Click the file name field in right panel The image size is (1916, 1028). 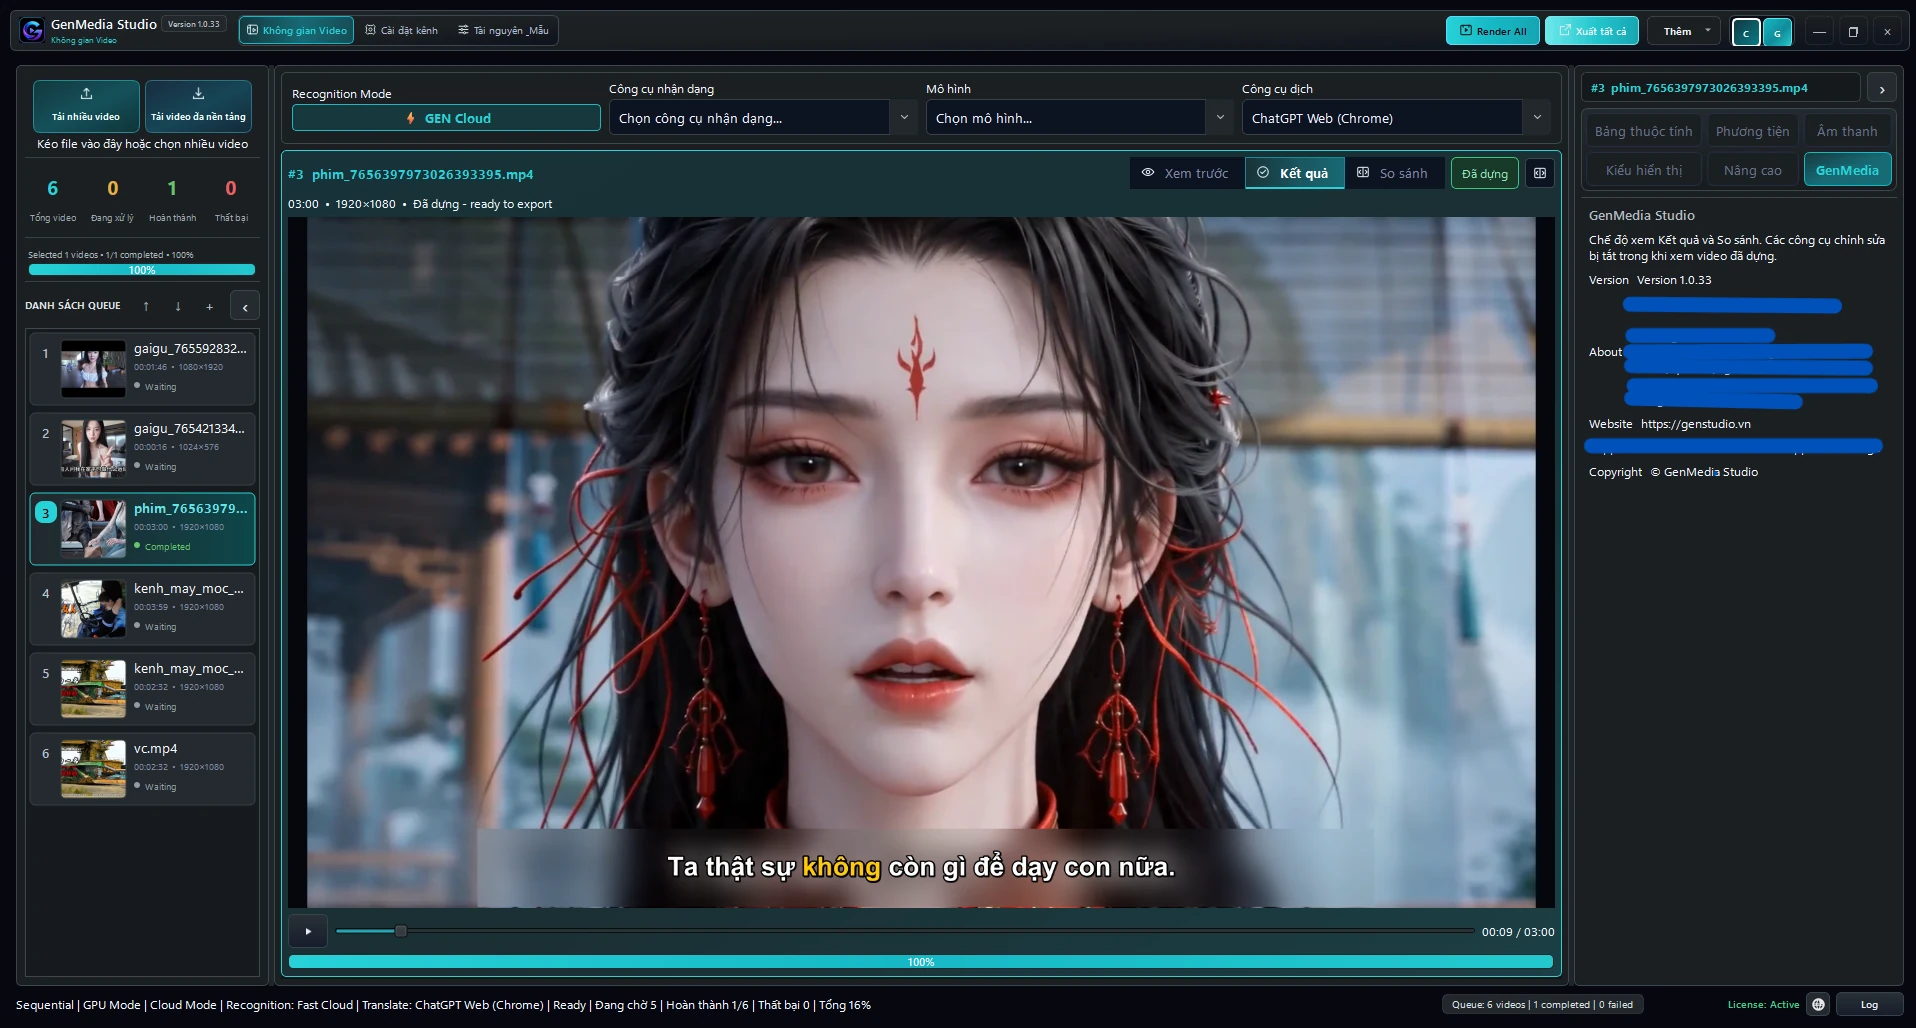click(1720, 88)
